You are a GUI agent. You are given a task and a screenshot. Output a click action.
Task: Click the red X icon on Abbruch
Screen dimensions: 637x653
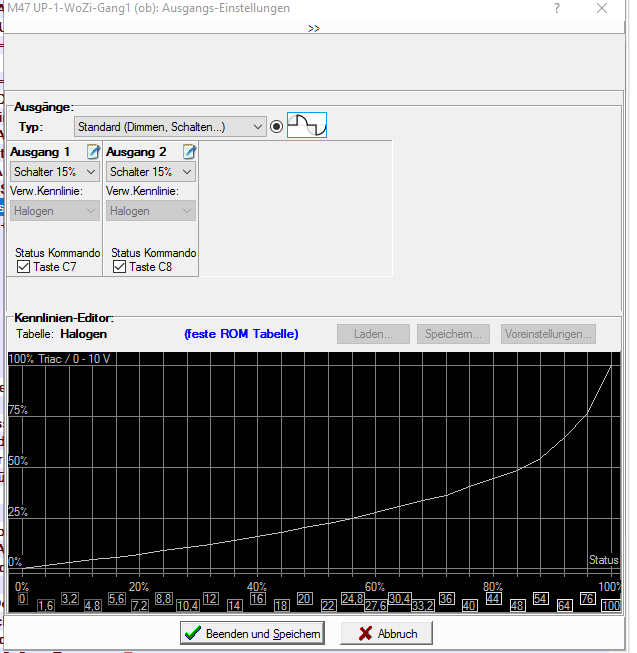tap(365, 633)
